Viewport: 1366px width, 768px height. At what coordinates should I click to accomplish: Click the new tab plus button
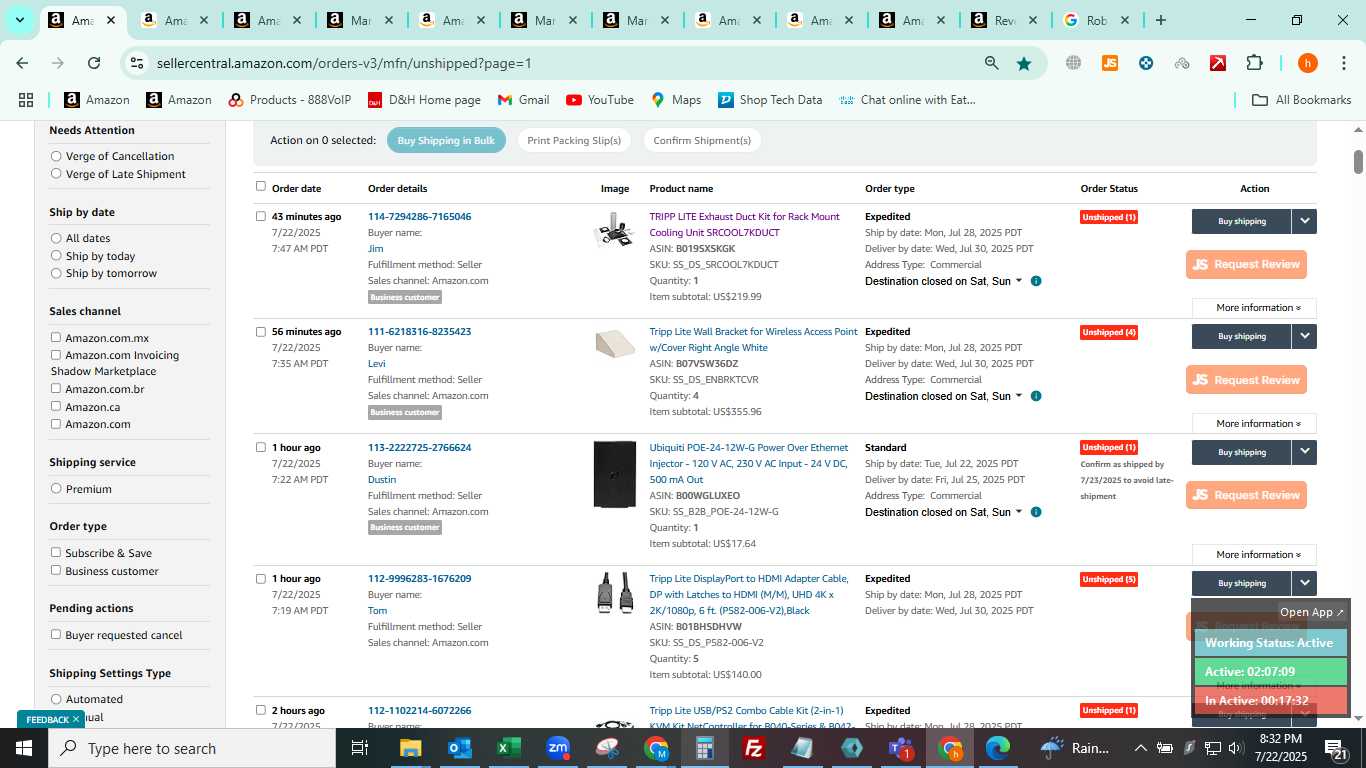1160,20
